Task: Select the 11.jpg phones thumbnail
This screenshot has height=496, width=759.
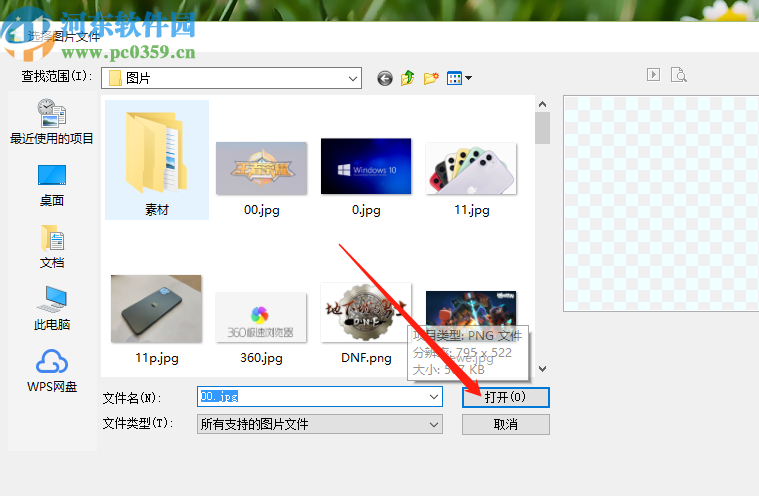Action: pyautogui.click(x=471, y=168)
